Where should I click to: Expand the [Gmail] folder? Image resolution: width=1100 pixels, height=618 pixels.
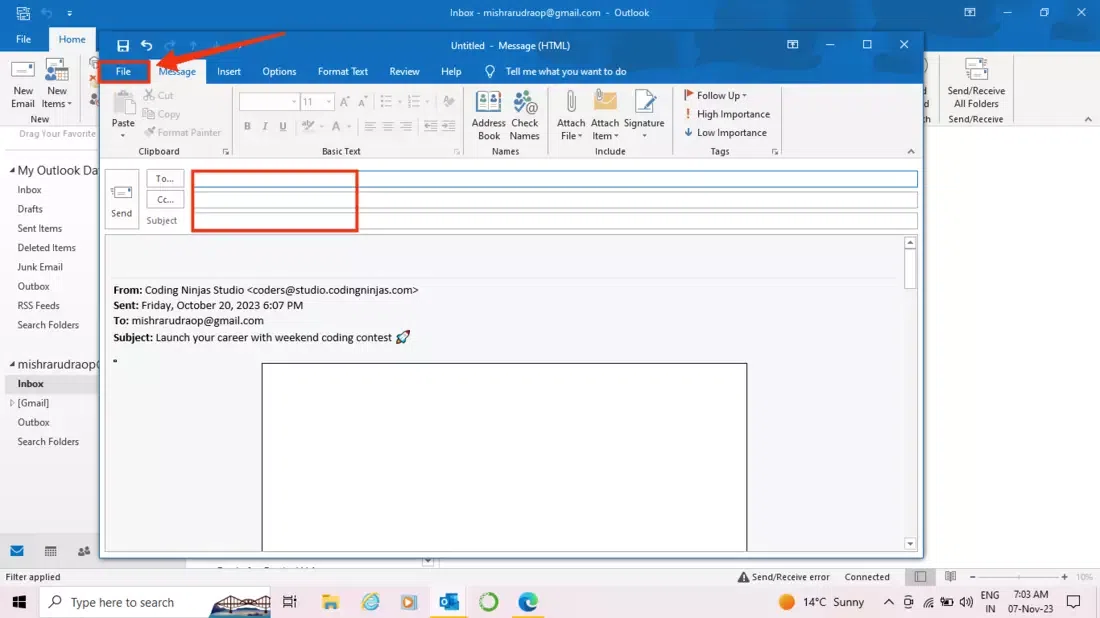pyautogui.click(x=12, y=403)
